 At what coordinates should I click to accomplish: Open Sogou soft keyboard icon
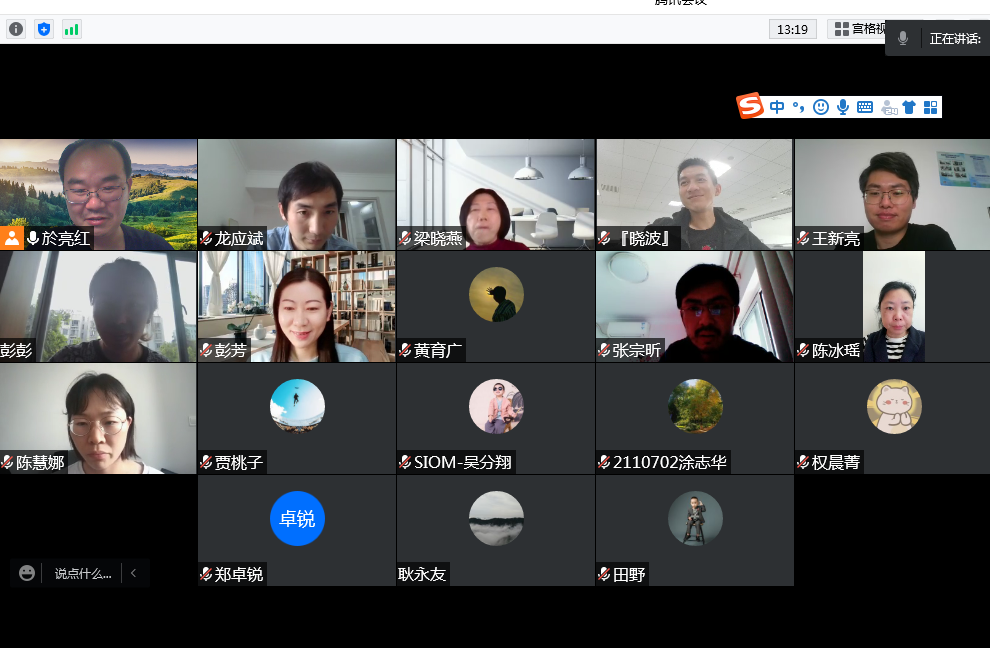(865, 107)
